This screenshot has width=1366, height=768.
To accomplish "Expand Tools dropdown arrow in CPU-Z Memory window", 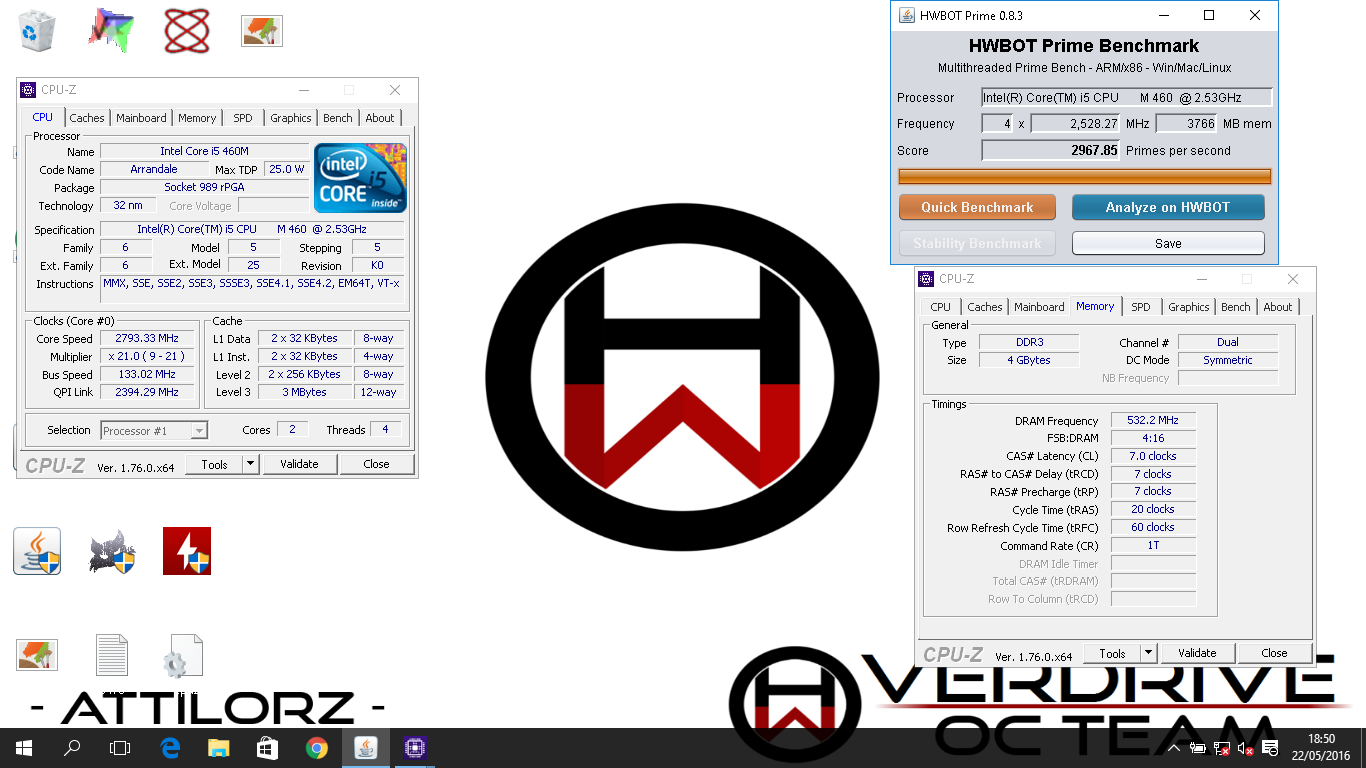I will 1148,653.
